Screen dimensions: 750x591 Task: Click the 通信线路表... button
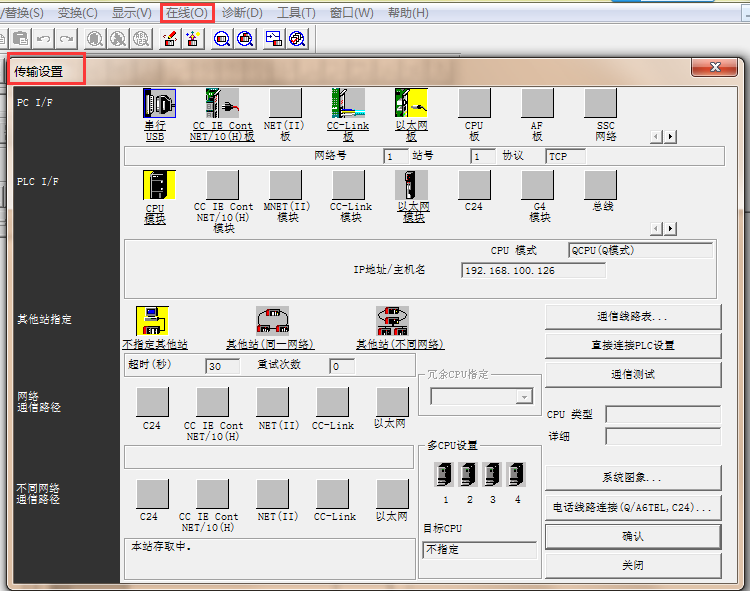(633, 317)
